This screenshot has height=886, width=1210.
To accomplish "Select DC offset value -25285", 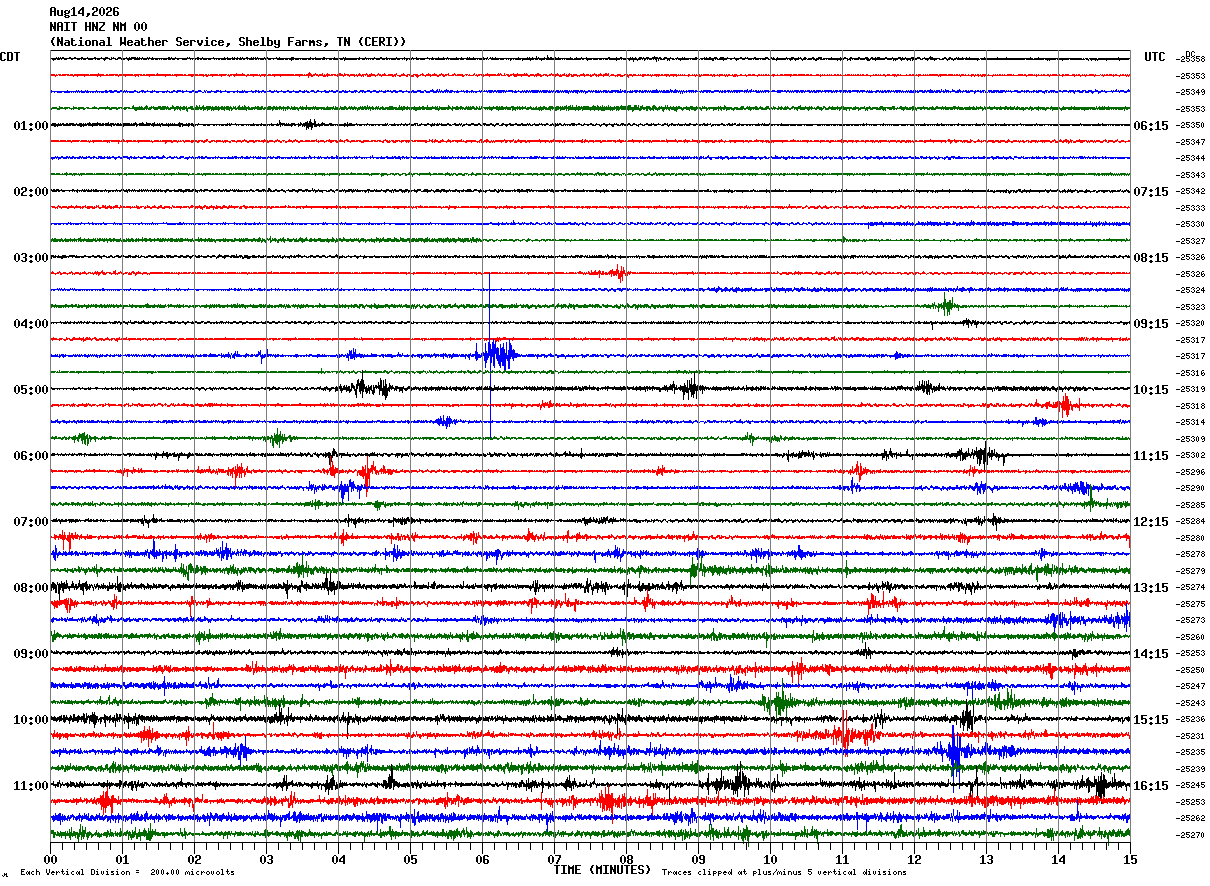I will [x=1191, y=505].
